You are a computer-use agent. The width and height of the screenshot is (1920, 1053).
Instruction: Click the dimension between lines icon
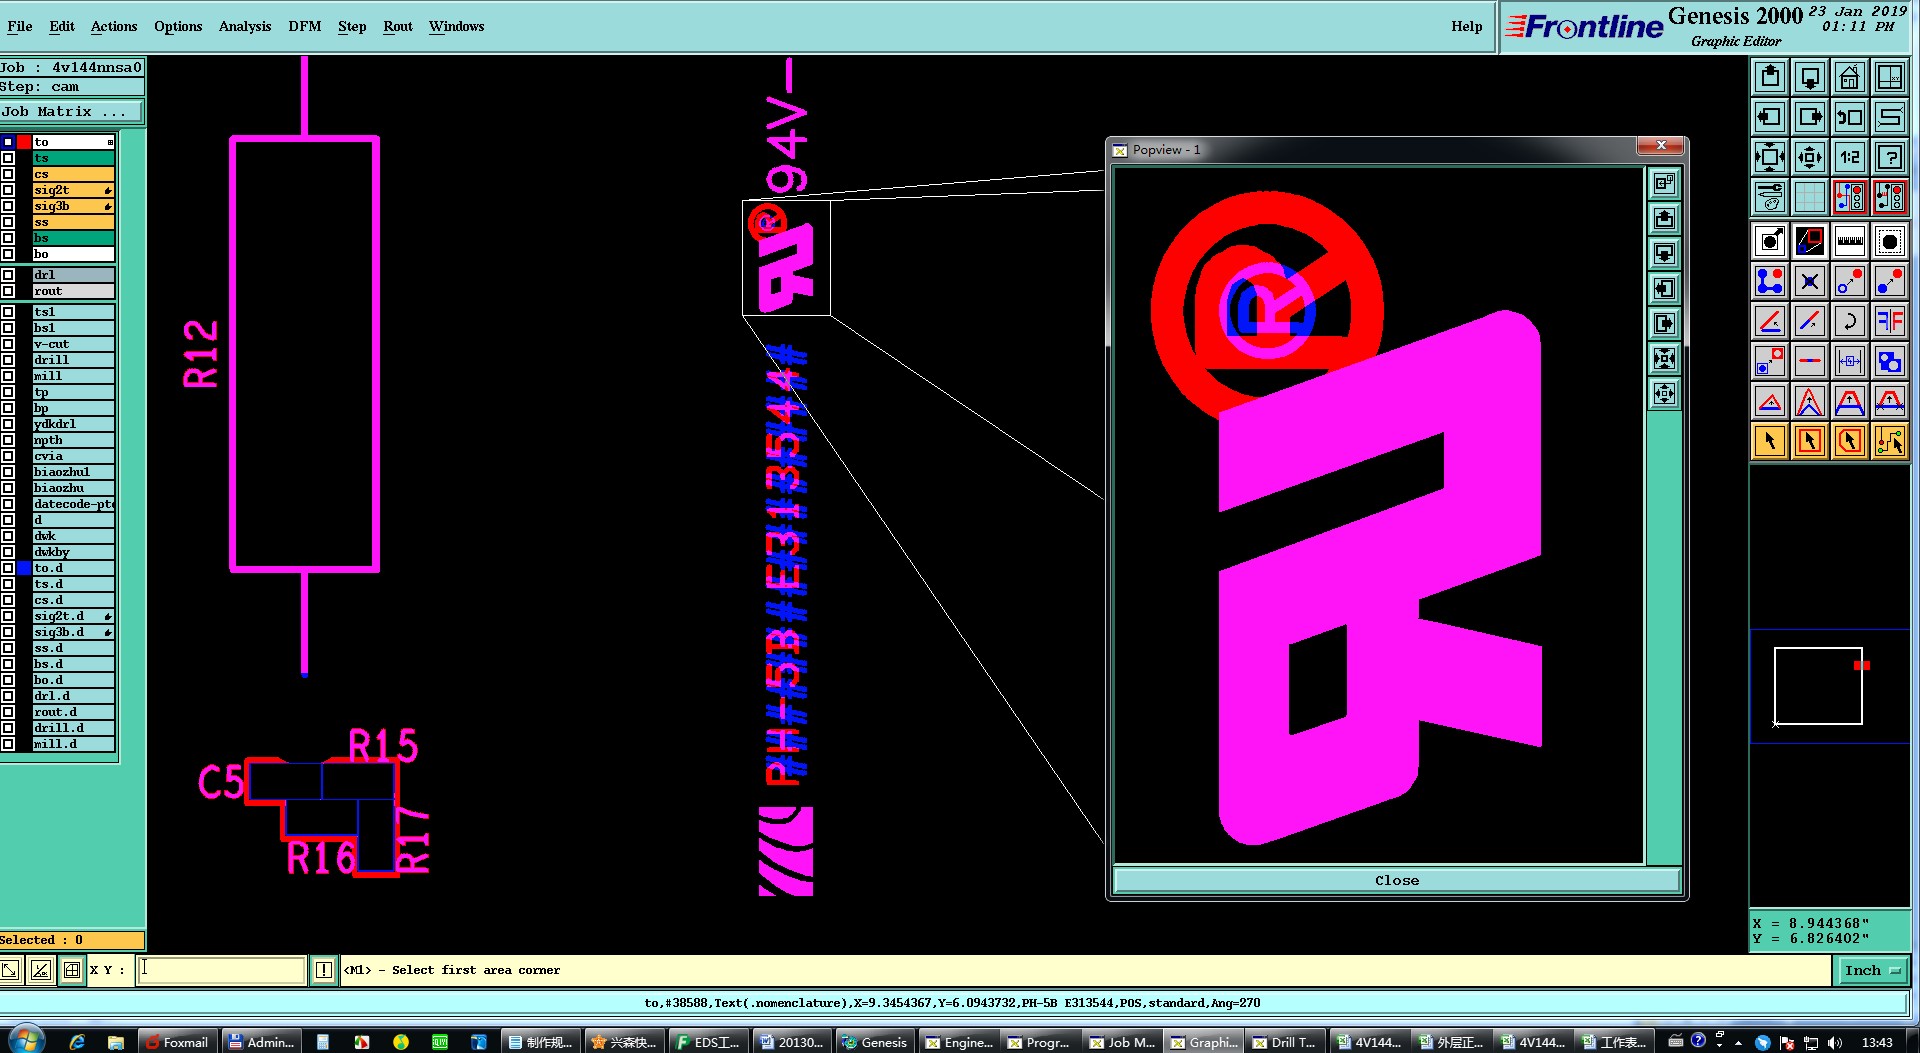pos(1850,361)
